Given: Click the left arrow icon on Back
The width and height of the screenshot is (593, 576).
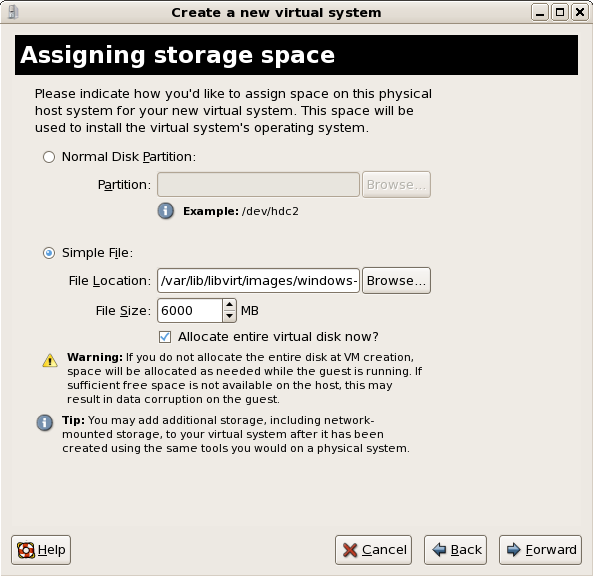Looking at the screenshot, I should 439,550.
